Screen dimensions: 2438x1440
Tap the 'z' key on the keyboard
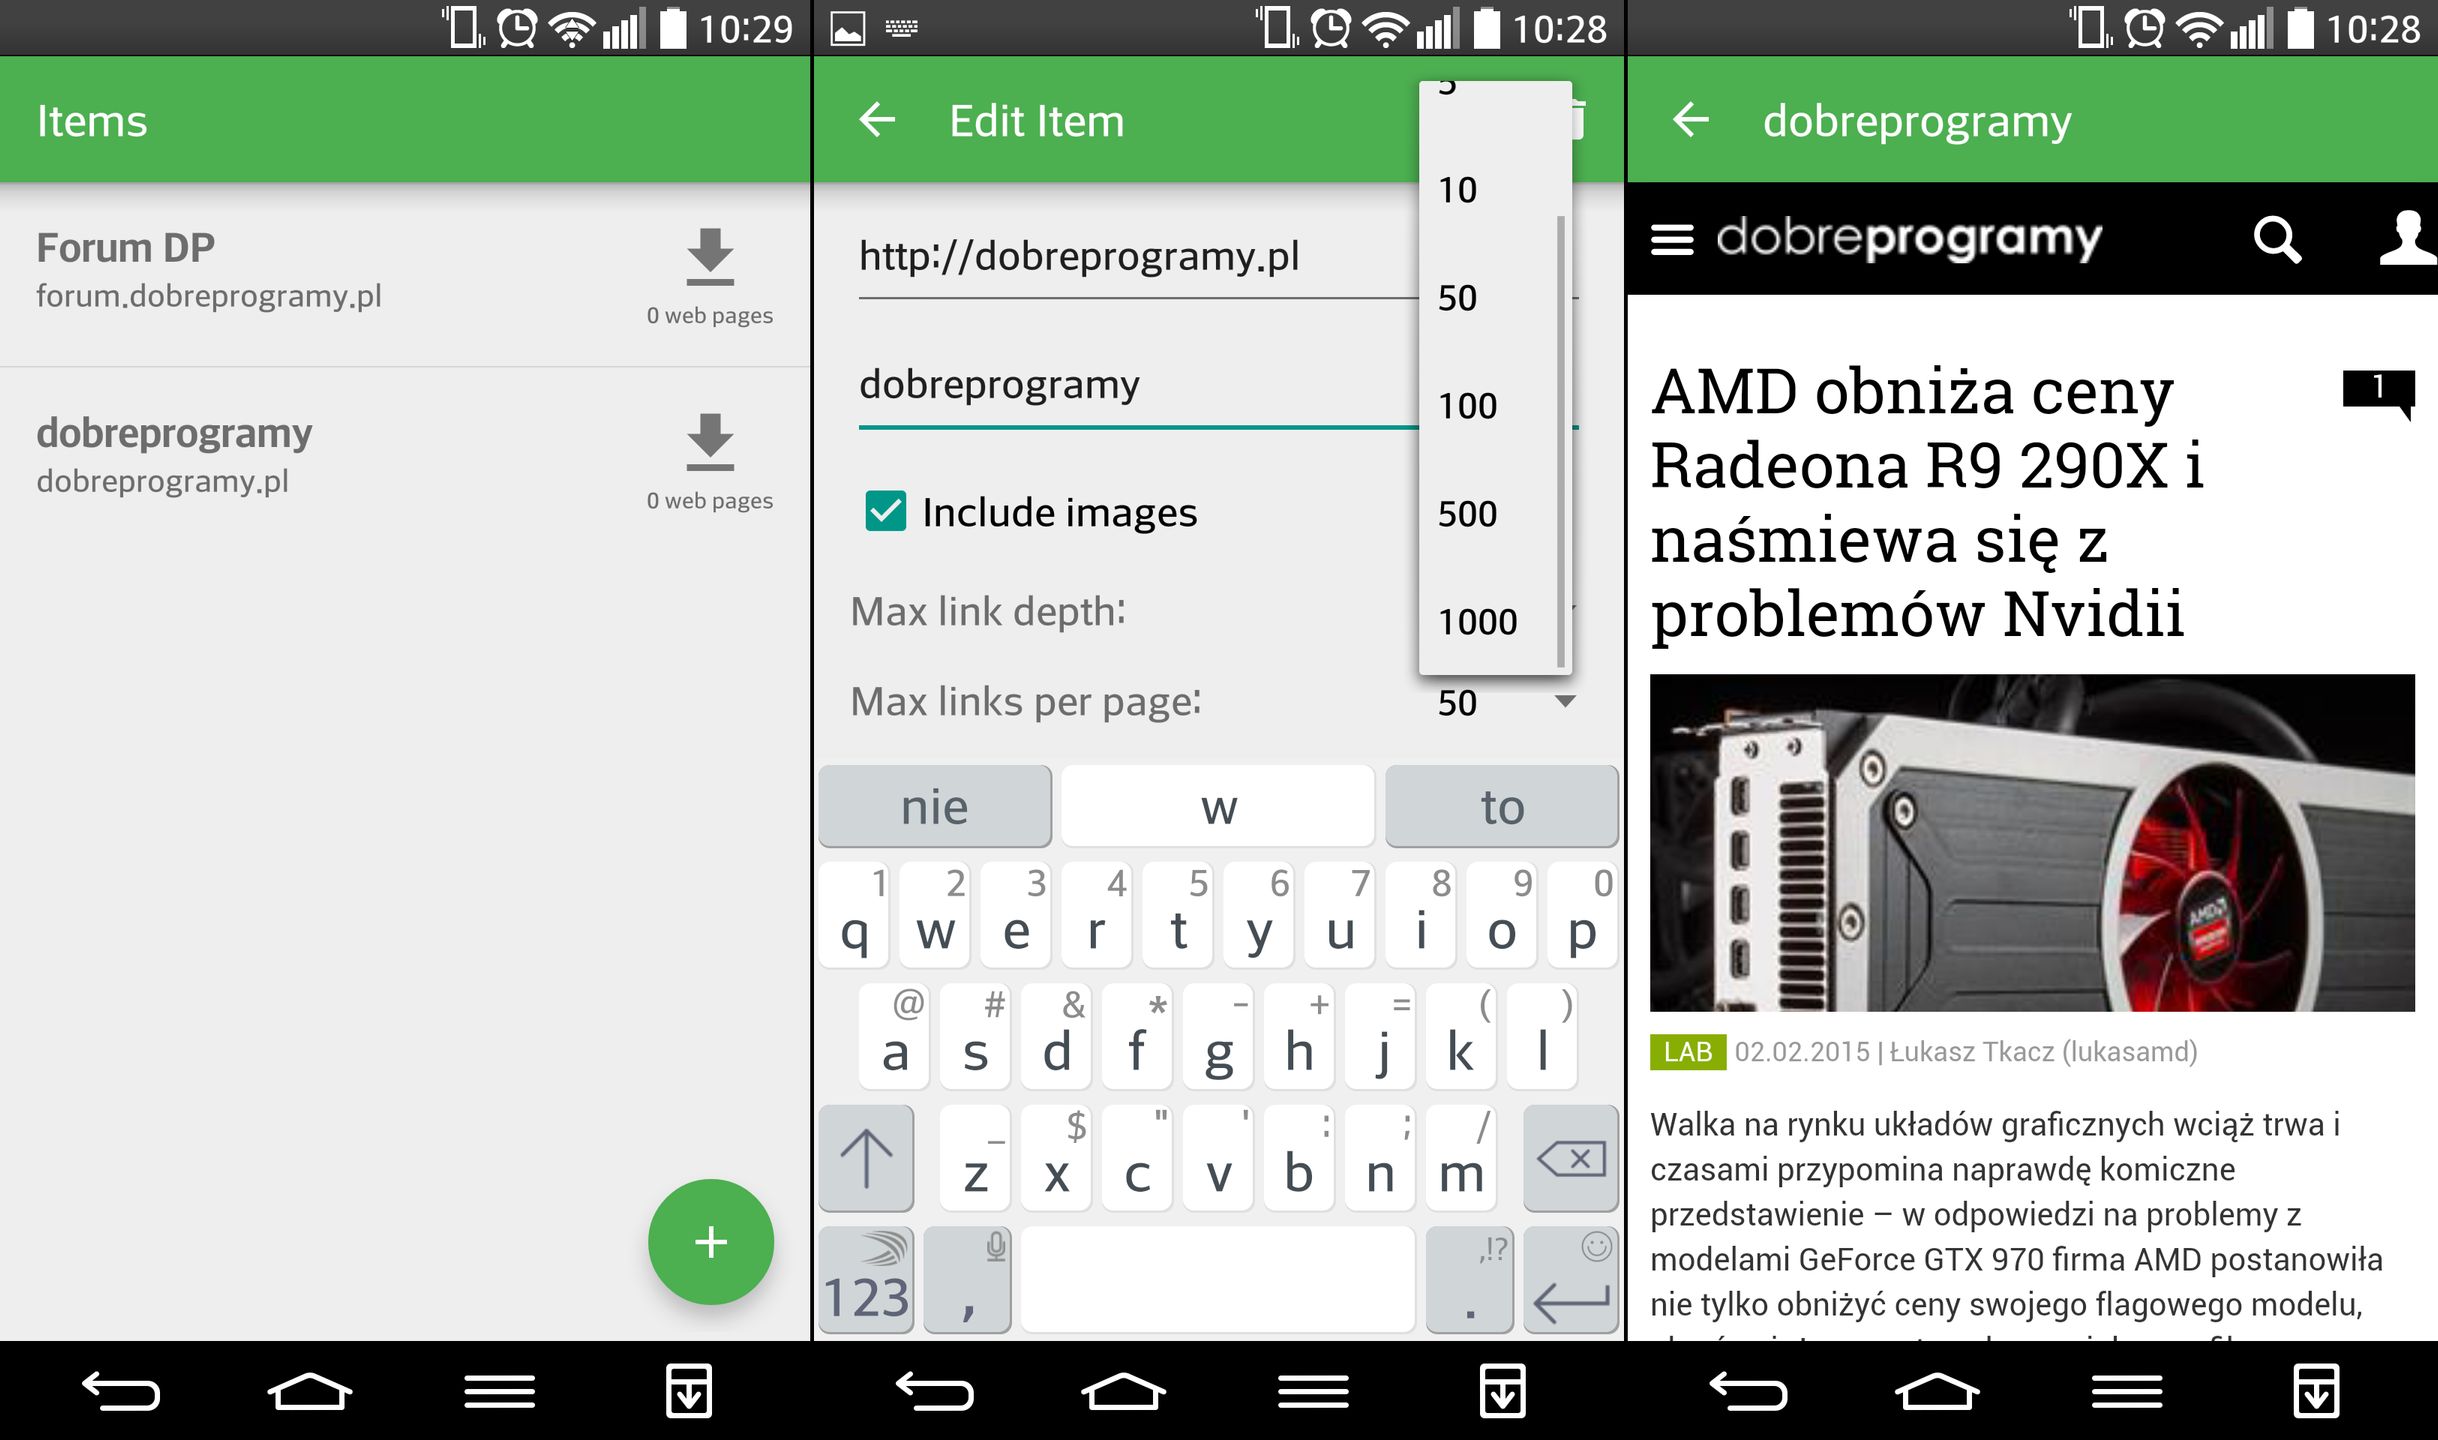(975, 1159)
